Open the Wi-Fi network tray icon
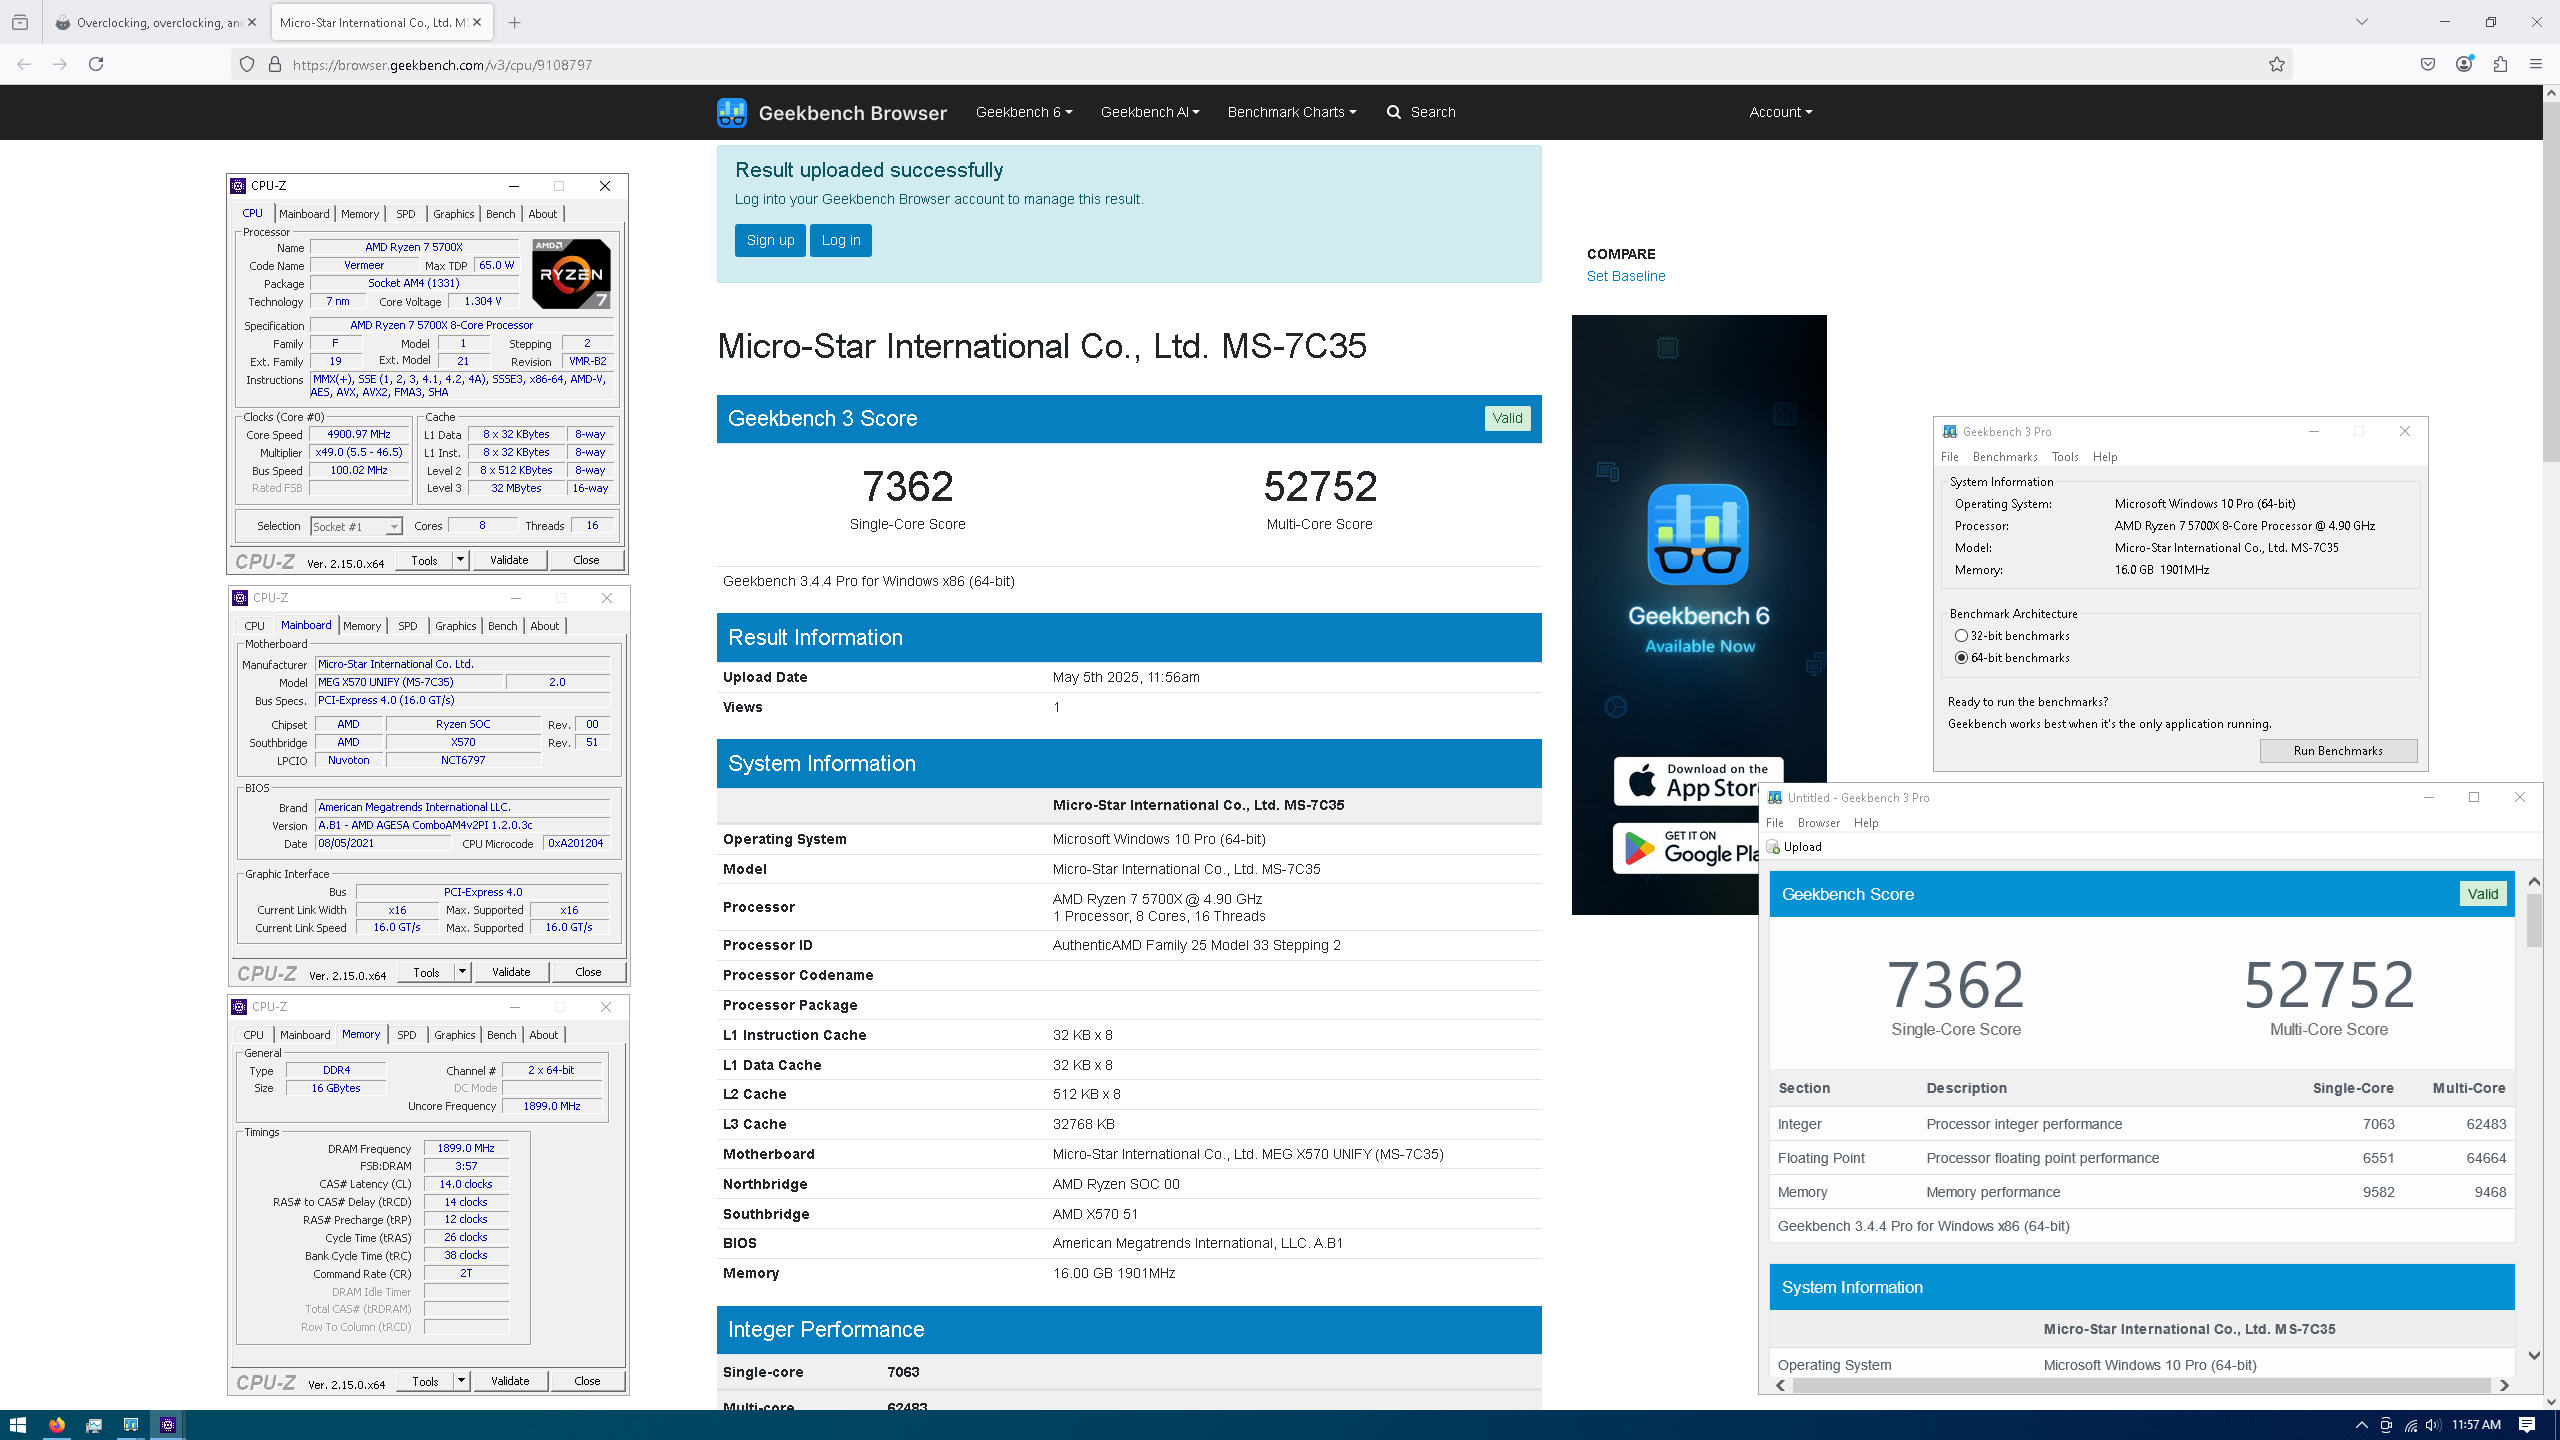The width and height of the screenshot is (2560, 1440). point(2411,1425)
